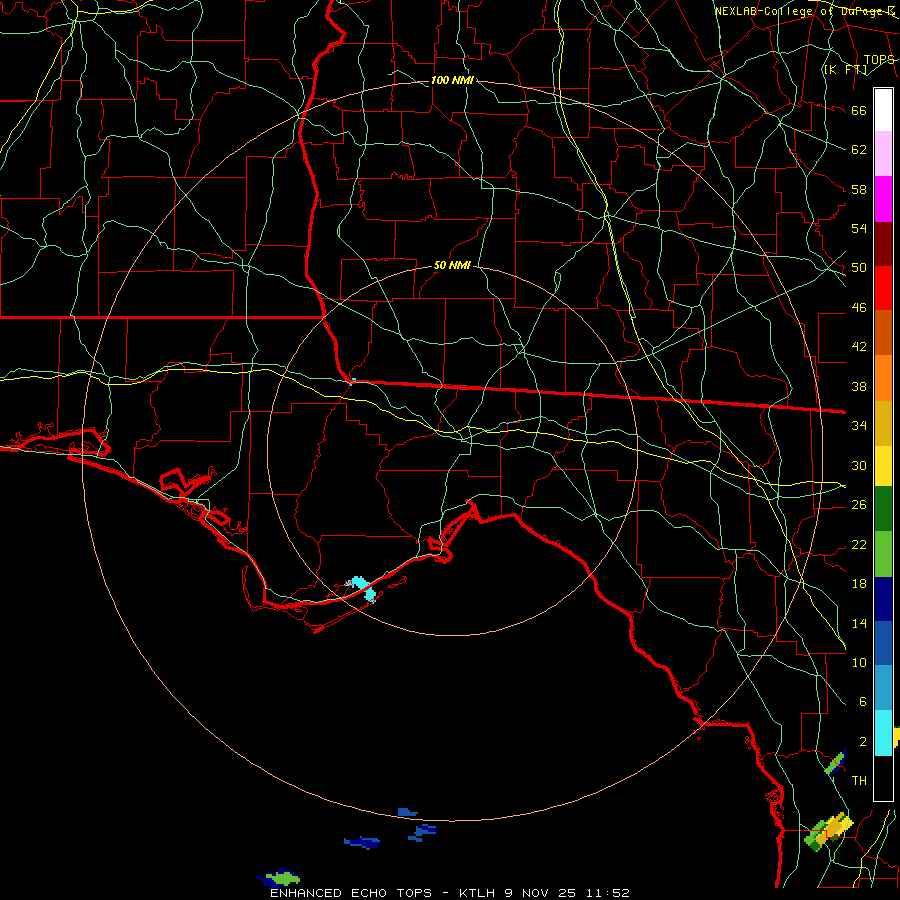Select the cyan legend swatch
900x900 pixels.
[x=883, y=733]
